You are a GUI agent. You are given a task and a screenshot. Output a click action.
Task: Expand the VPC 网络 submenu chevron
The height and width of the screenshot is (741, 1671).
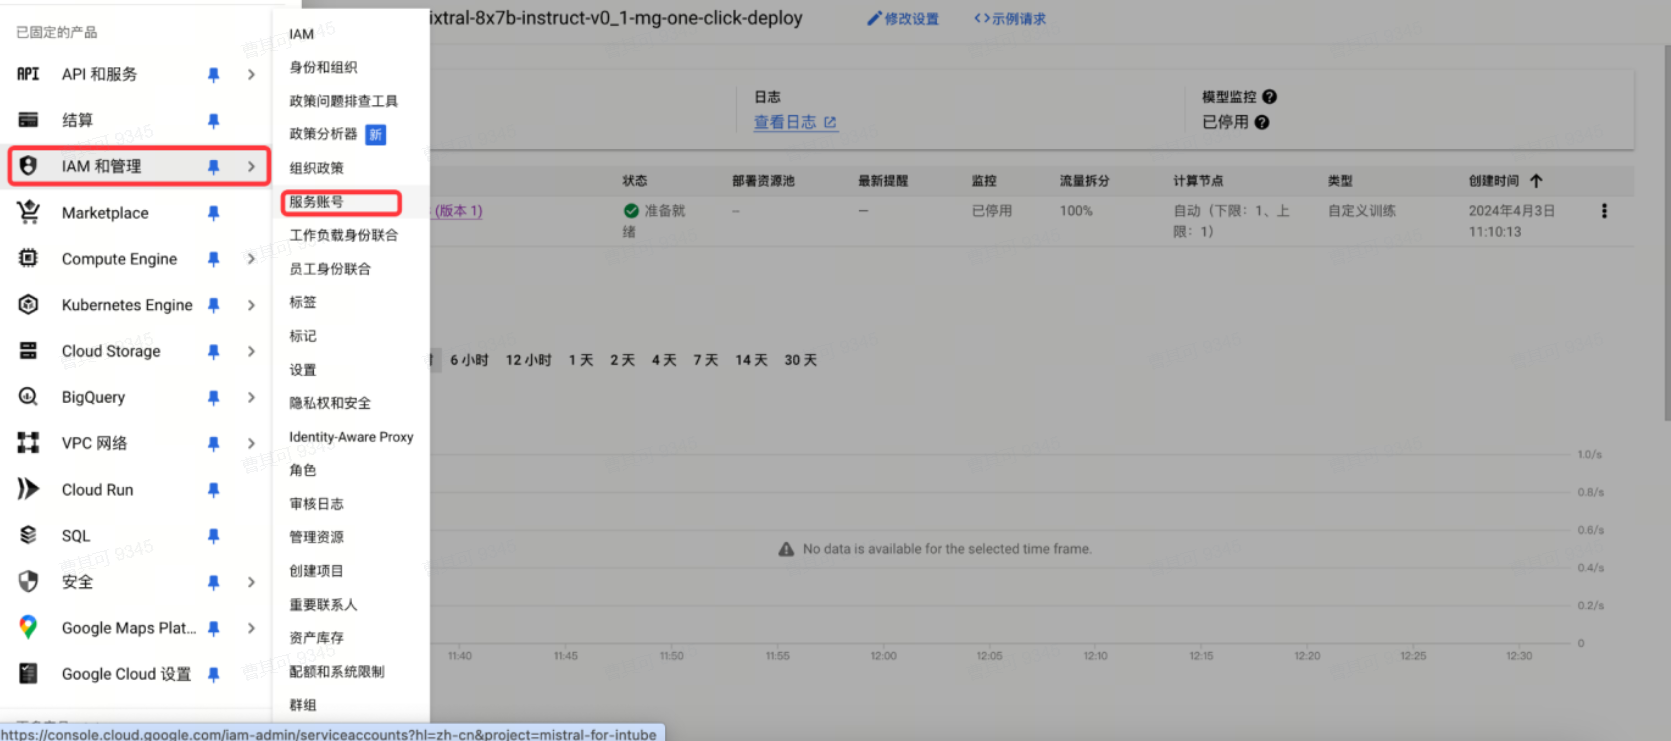click(251, 443)
